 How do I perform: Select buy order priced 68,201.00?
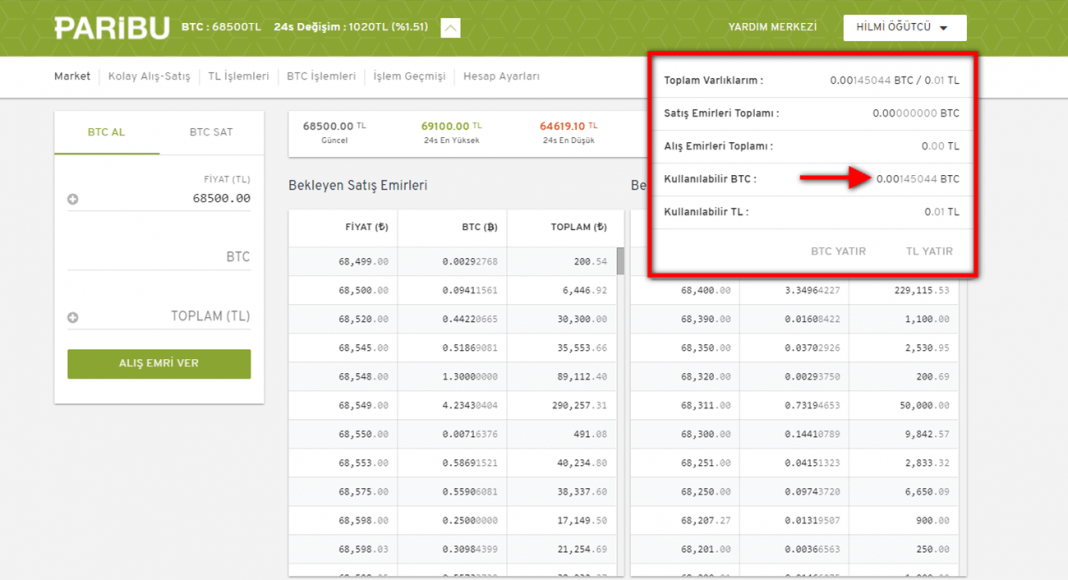point(795,549)
